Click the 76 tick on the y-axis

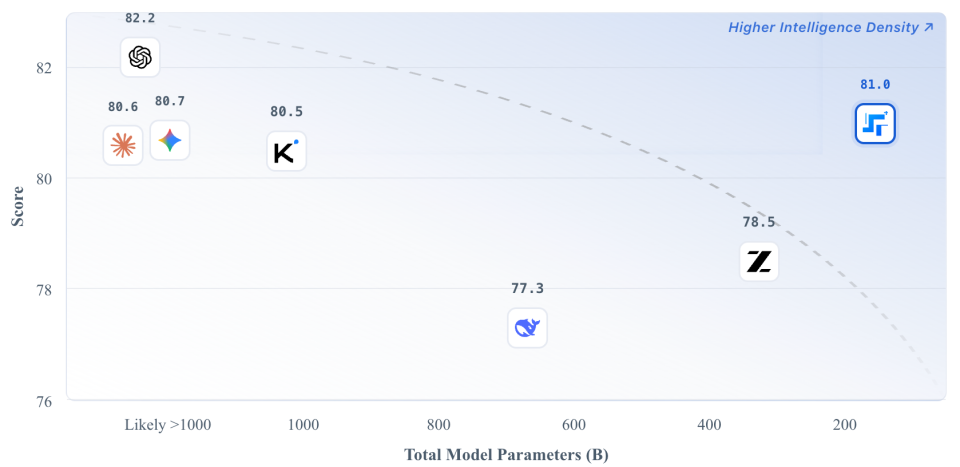click(x=43, y=401)
